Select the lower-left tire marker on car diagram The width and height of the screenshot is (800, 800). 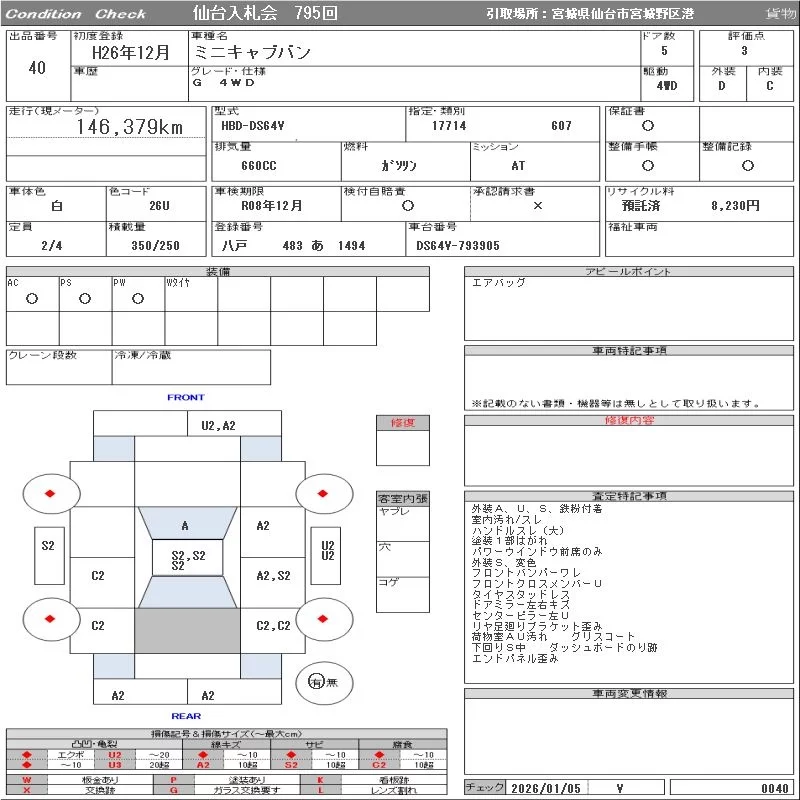click(50, 618)
